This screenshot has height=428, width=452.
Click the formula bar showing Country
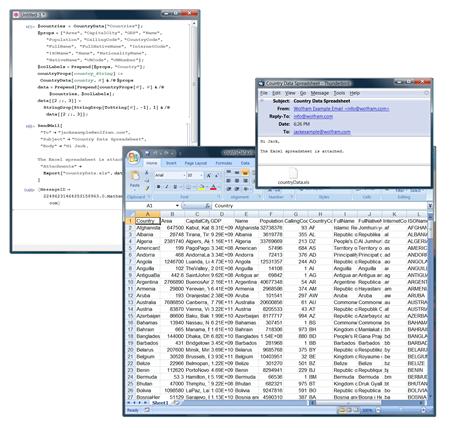click(x=319, y=206)
